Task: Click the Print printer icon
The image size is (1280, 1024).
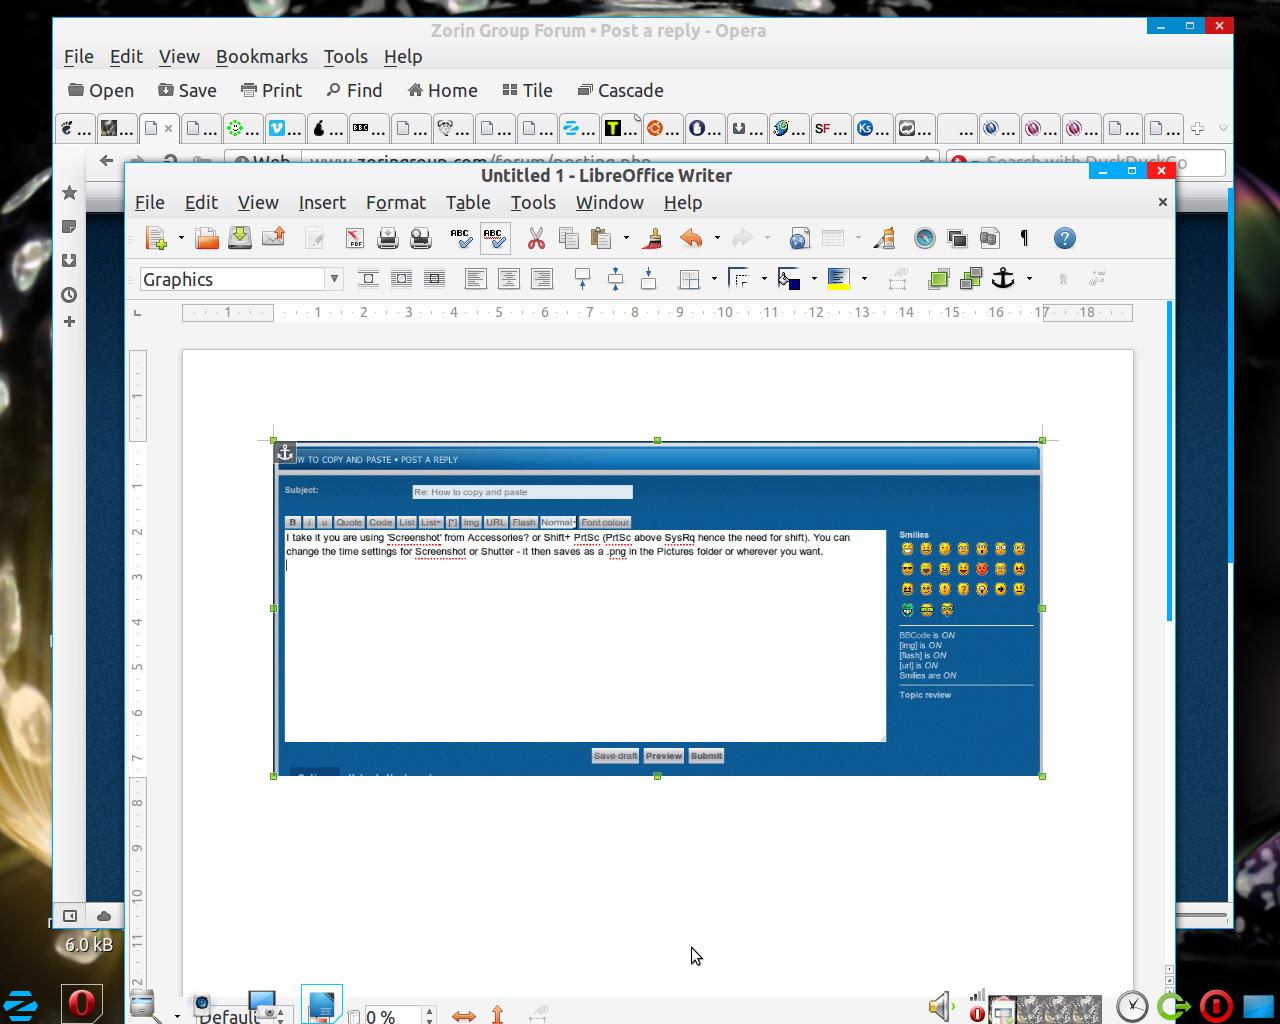Action: click(388, 238)
